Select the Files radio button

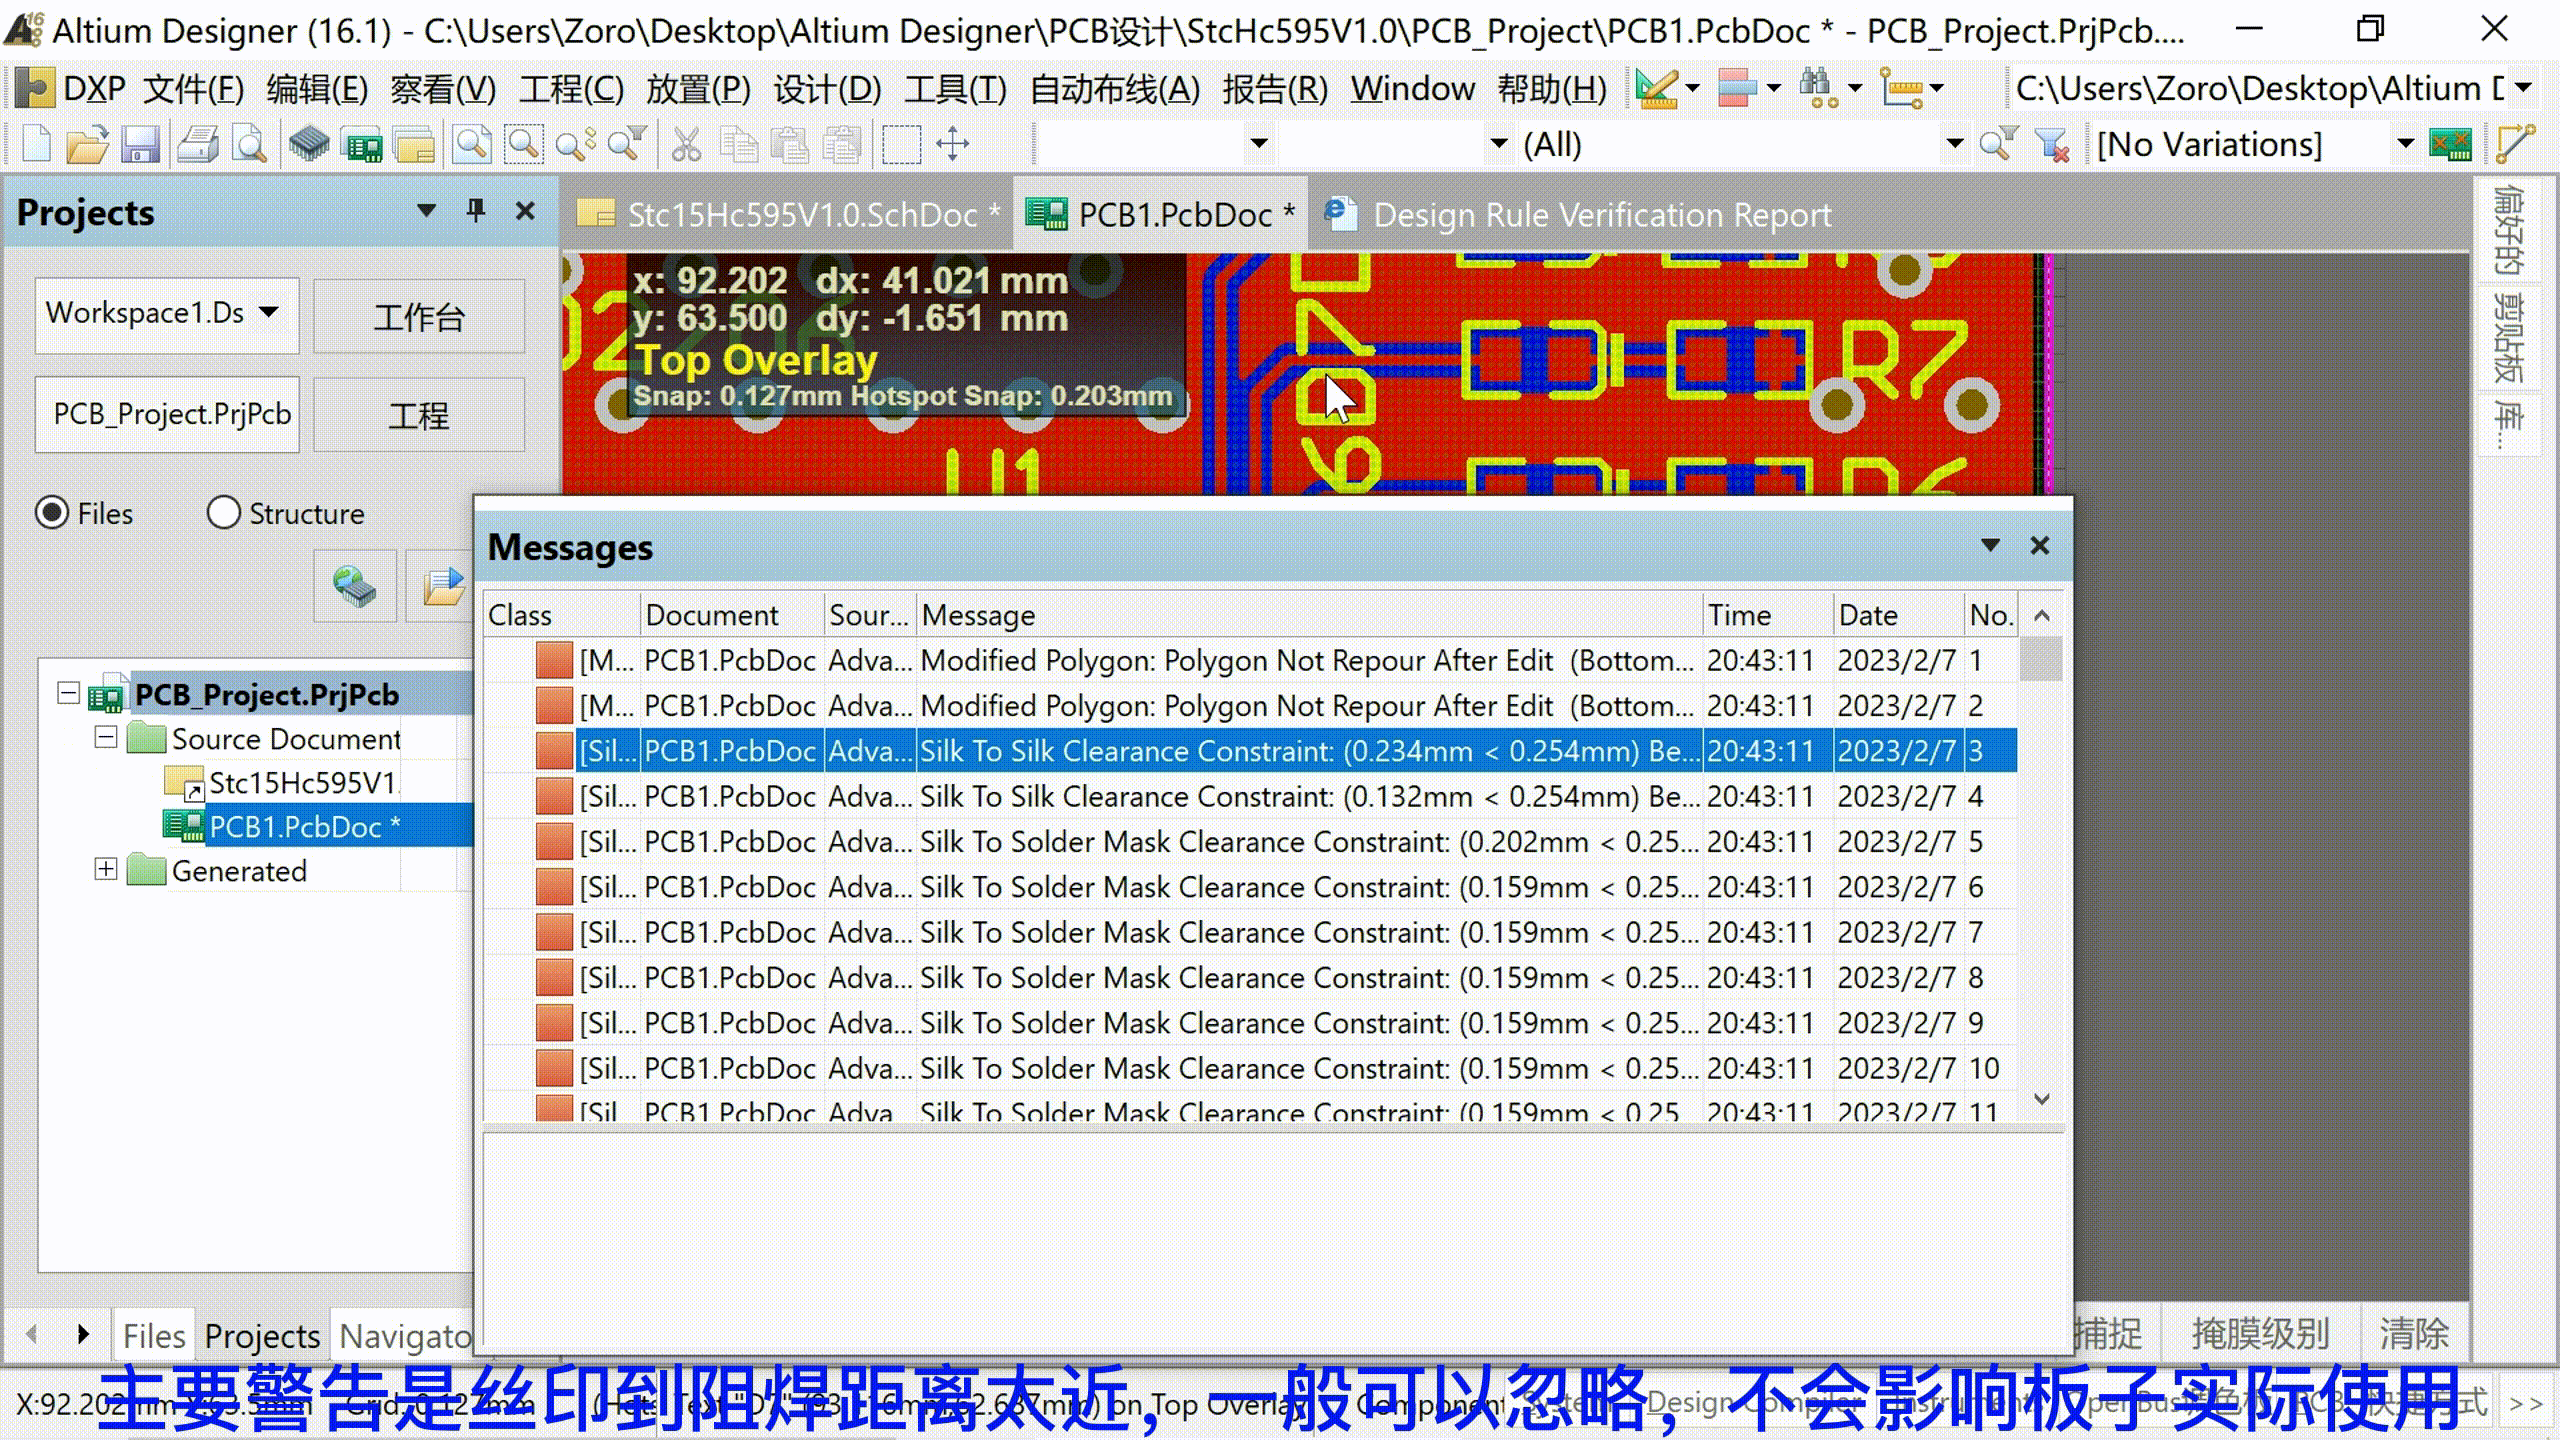coord(52,513)
